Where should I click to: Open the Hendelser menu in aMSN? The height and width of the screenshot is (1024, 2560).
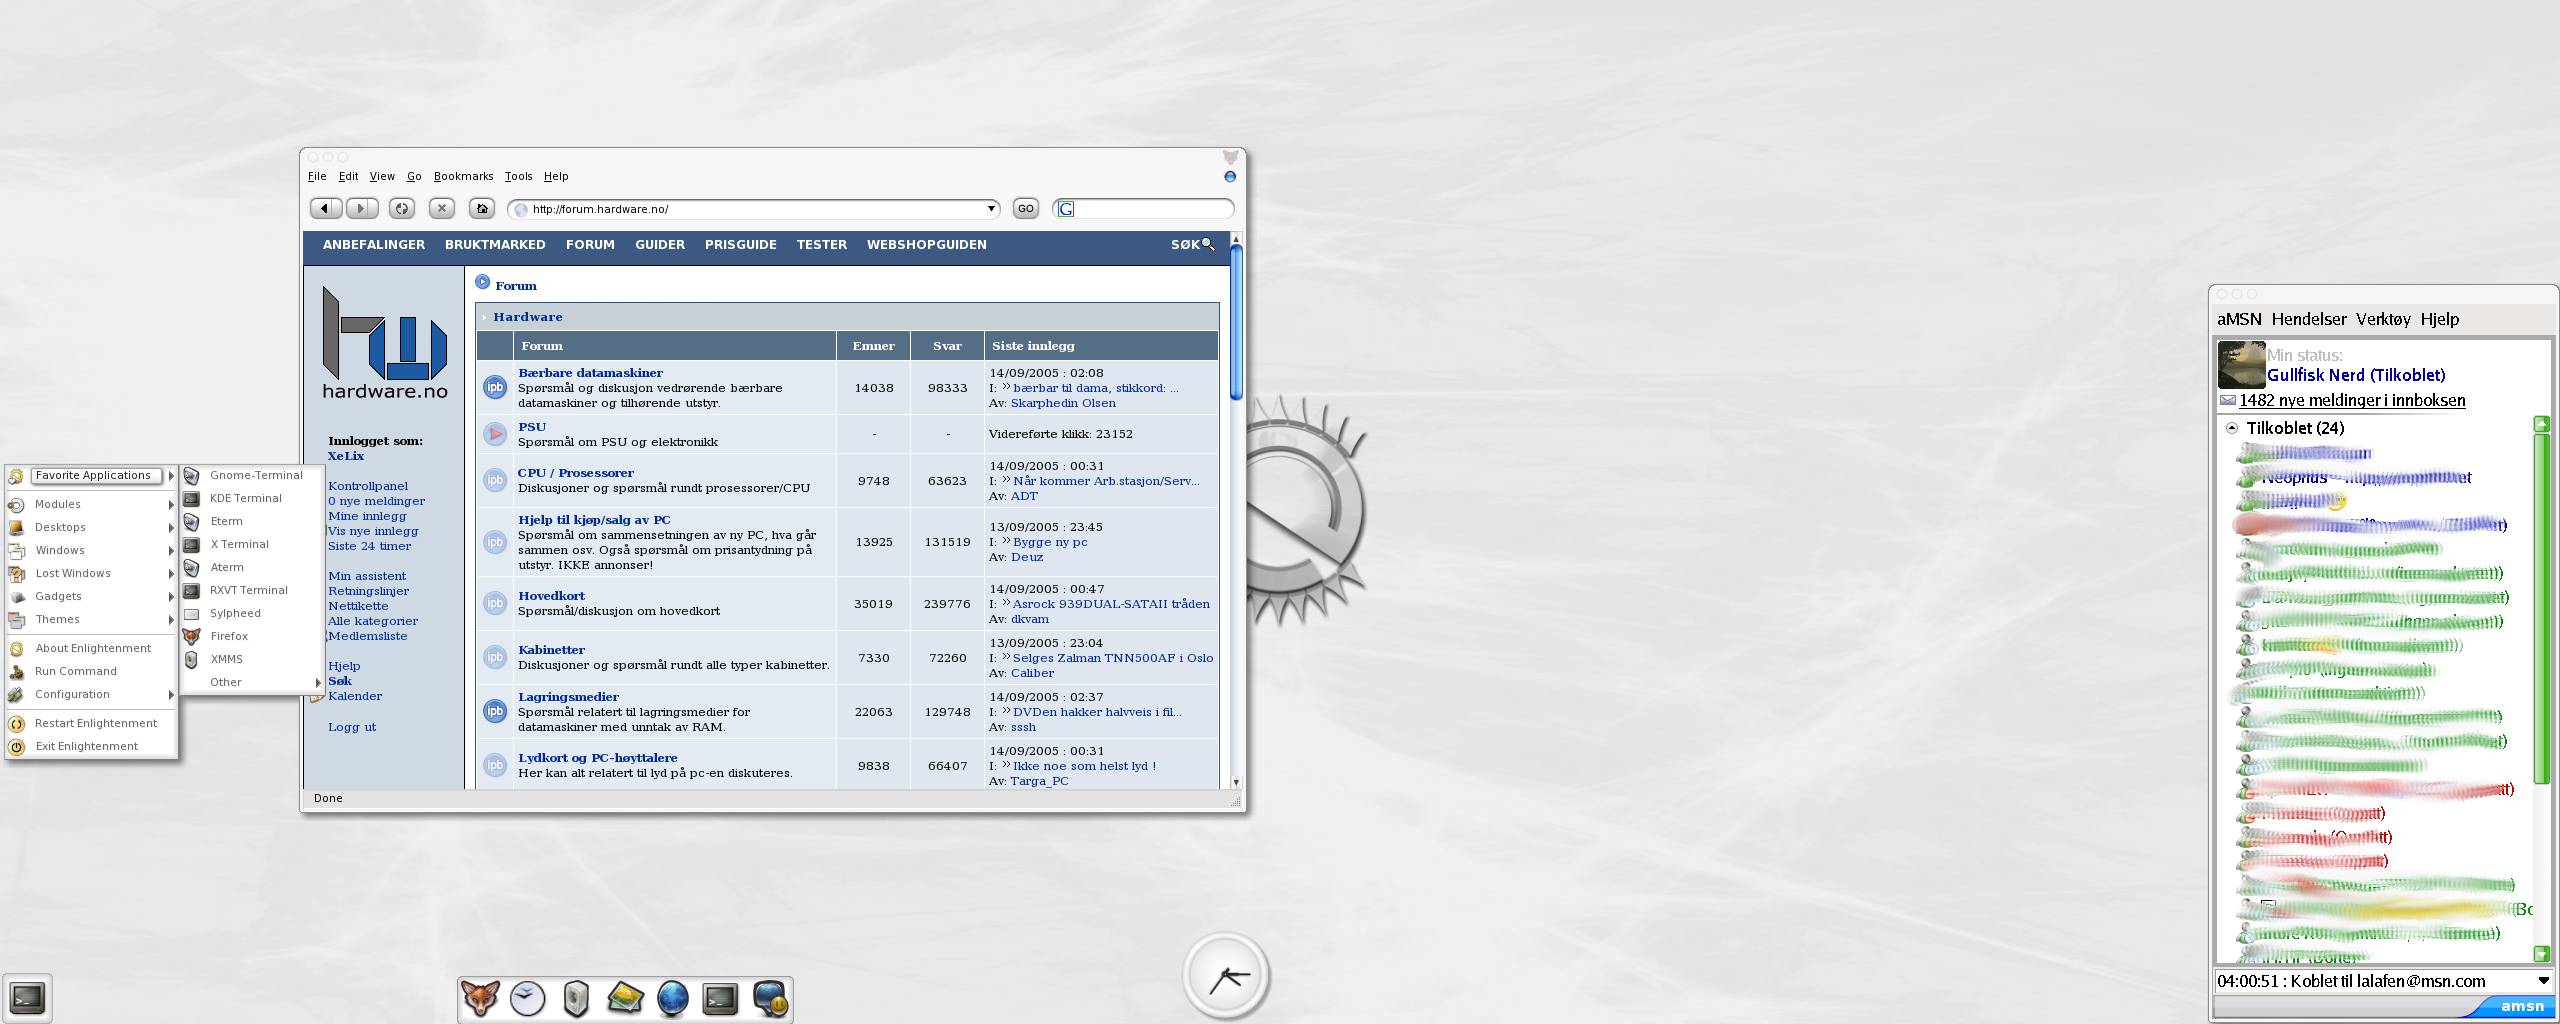[x=2309, y=319]
